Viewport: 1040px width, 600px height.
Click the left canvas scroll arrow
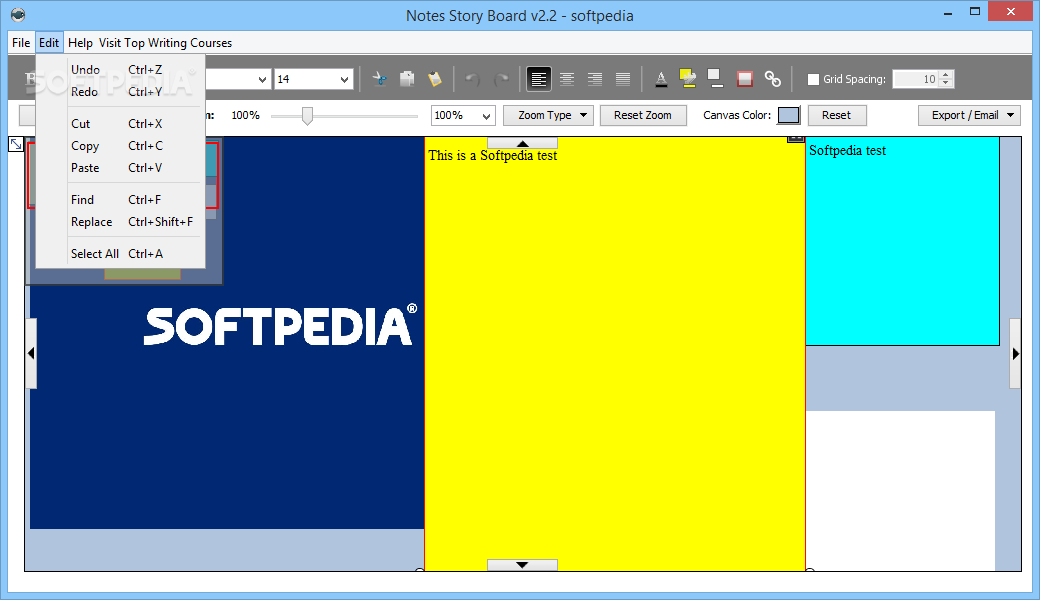31,353
